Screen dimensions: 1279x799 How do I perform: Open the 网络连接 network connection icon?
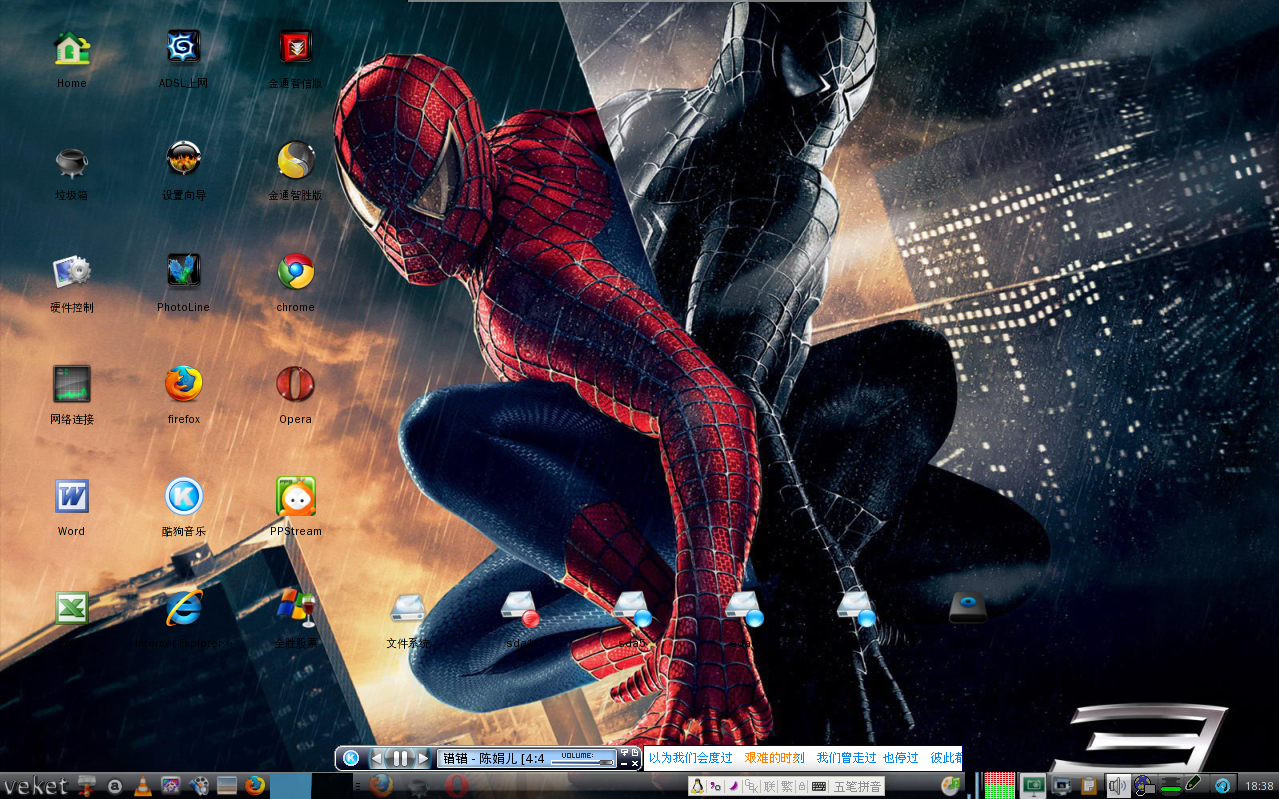pos(71,383)
